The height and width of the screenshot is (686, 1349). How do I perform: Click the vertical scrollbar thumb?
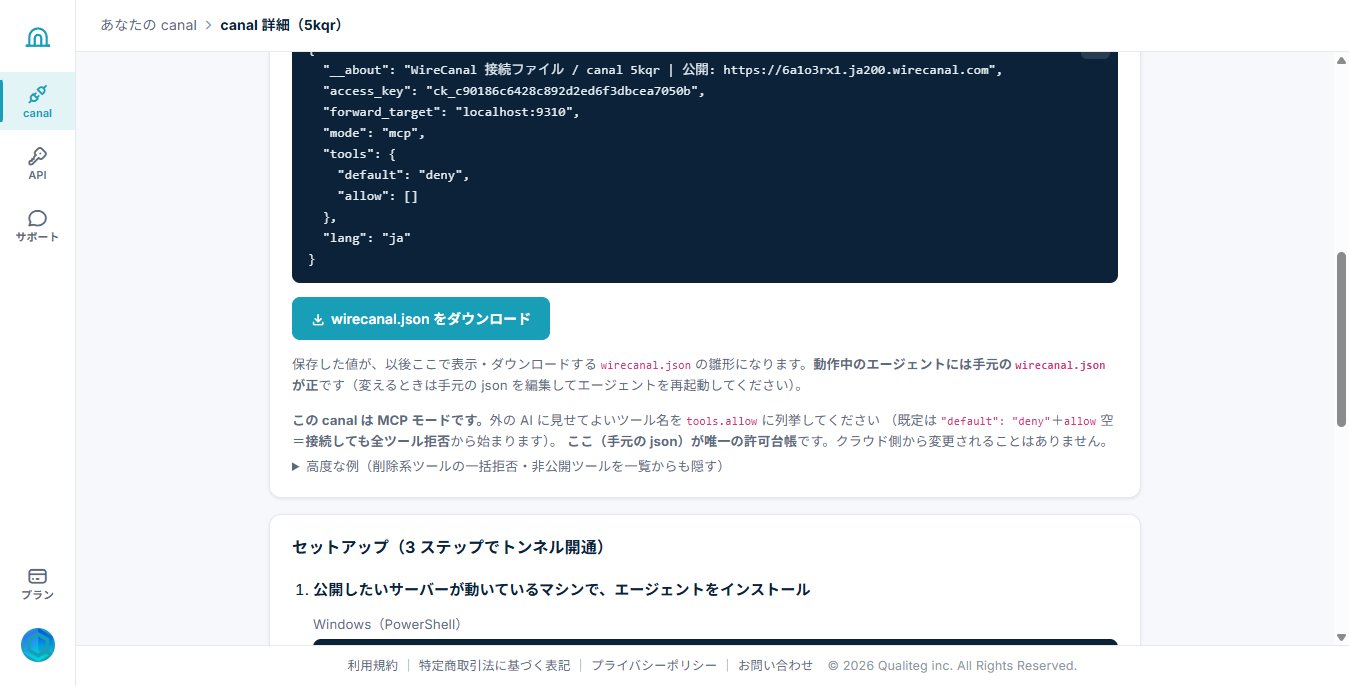click(x=1341, y=340)
